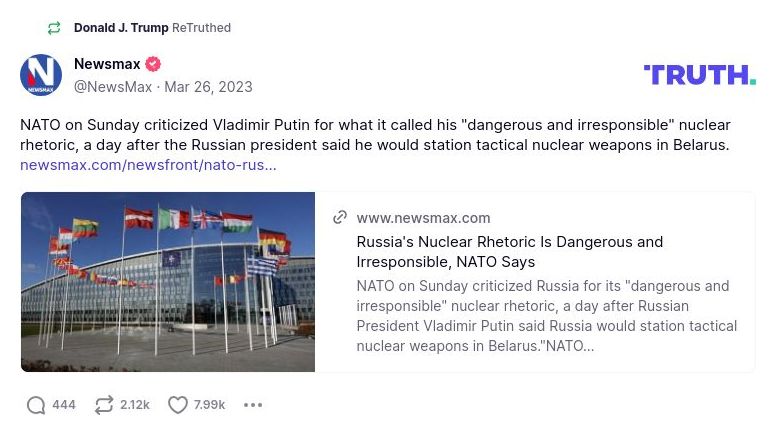Open the Donald J. Trump profile name
Image resolution: width=777 pixels, height=435 pixels.
point(121,28)
